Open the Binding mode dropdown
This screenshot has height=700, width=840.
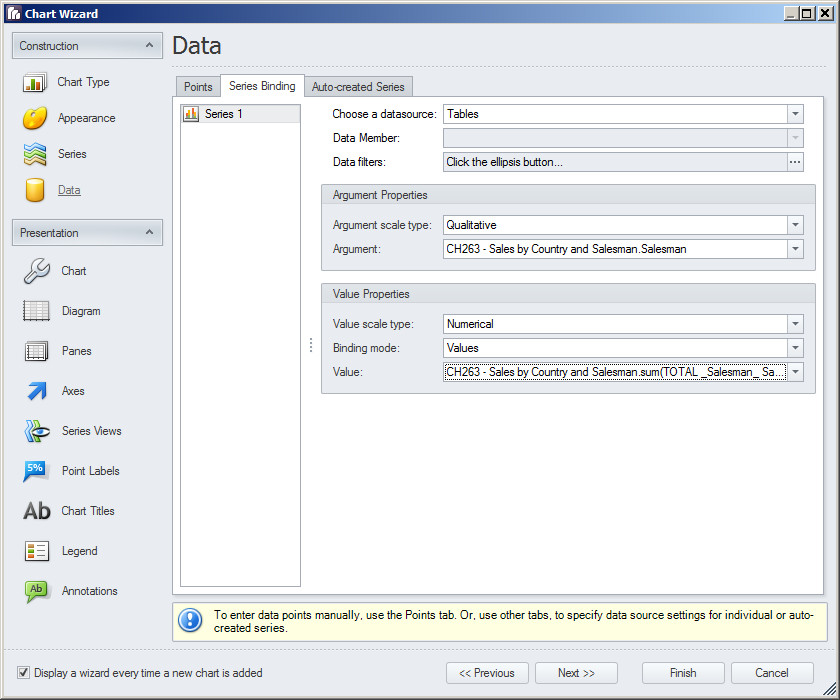pos(795,348)
